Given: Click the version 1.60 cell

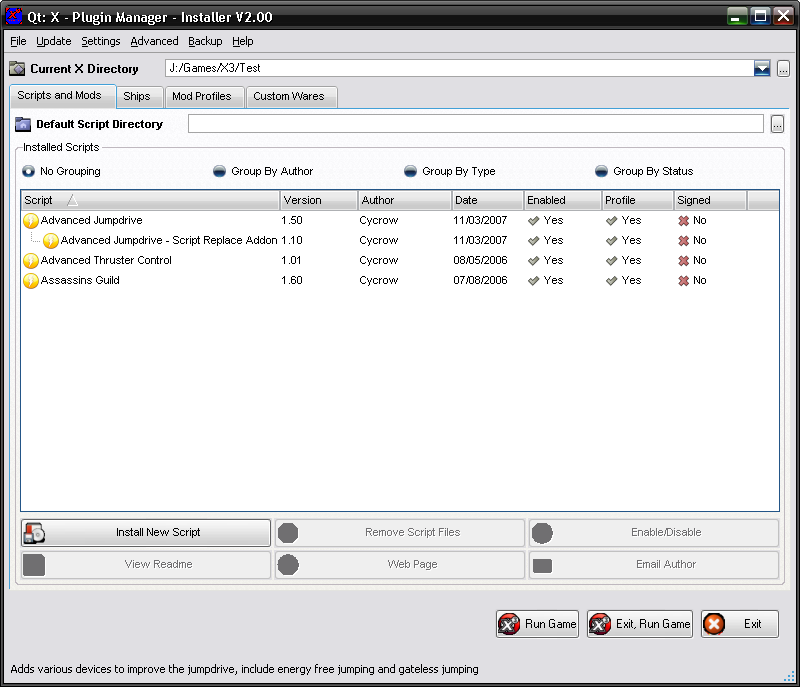Looking at the screenshot, I should [292, 281].
